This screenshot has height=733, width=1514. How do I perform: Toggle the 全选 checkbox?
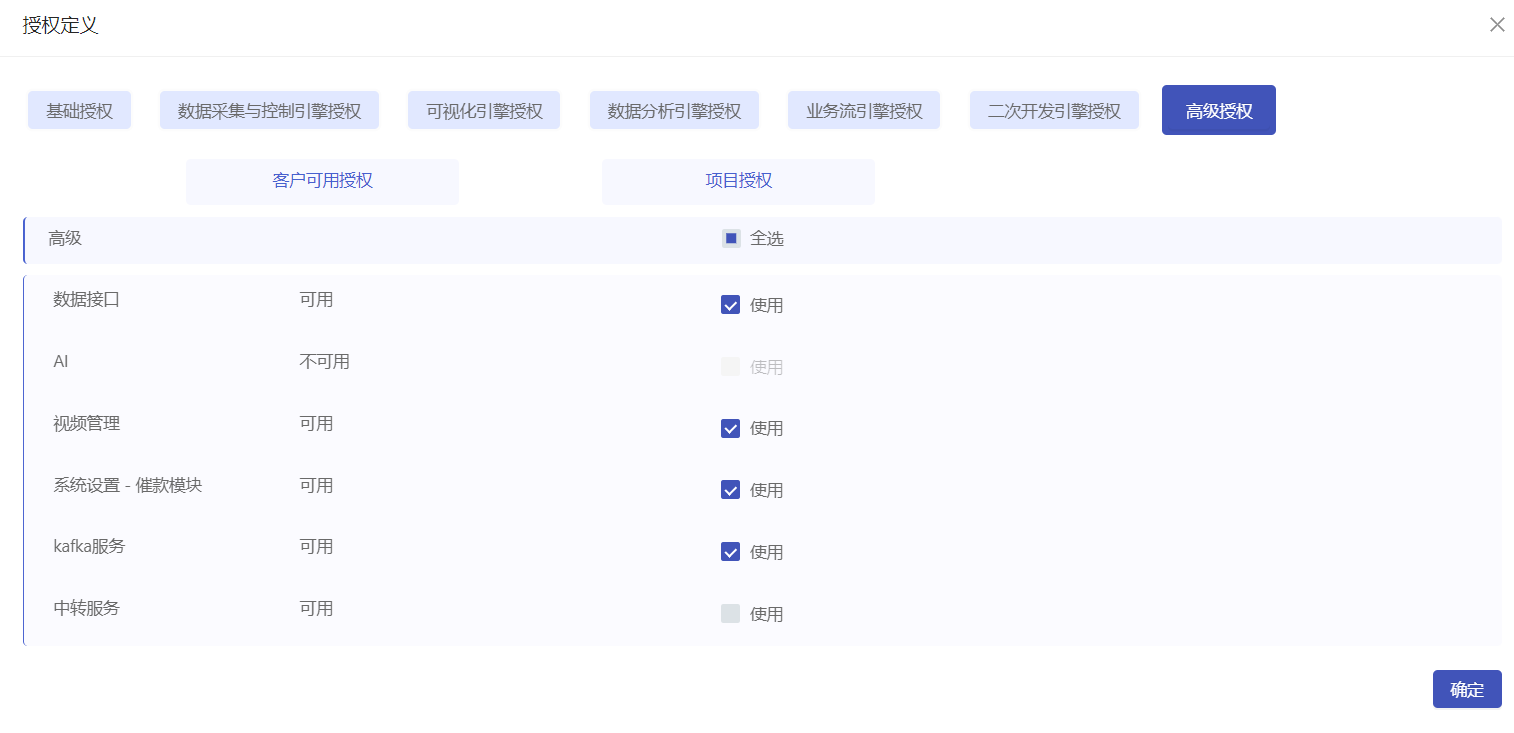[731, 239]
